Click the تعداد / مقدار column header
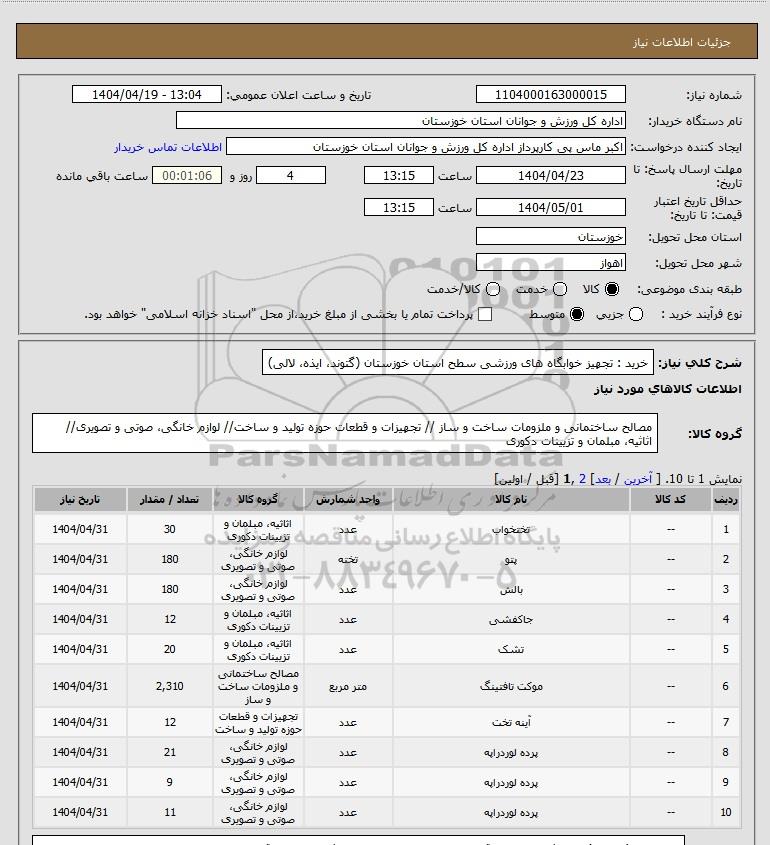 (x=170, y=500)
